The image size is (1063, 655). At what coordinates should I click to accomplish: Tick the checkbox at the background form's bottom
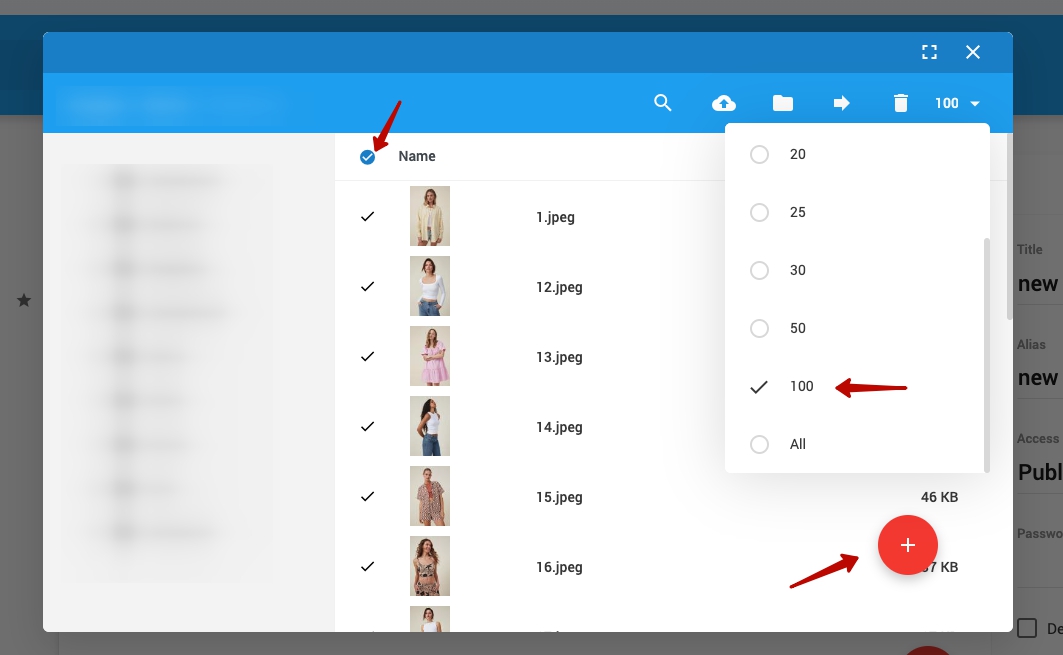pyautogui.click(x=1027, y=628)
